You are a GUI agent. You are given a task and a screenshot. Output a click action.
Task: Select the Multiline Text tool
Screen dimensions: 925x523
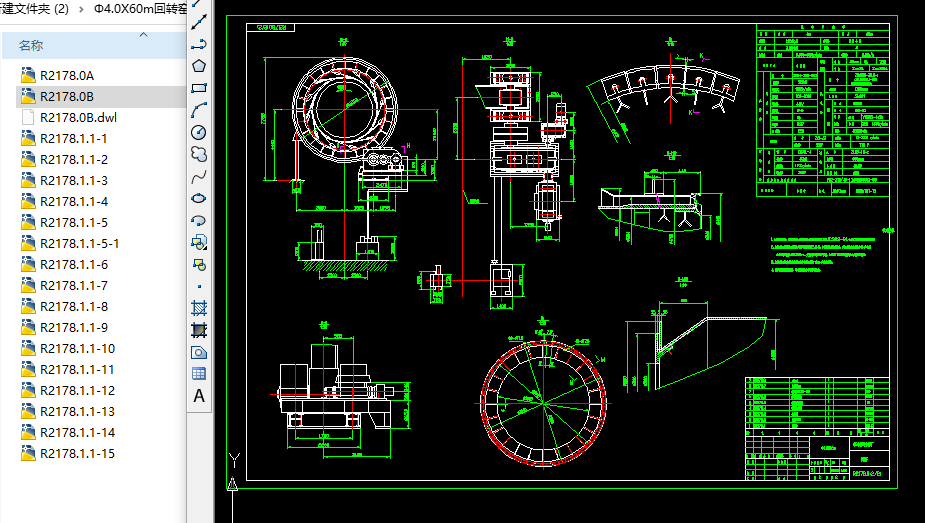tap(199, 396)
